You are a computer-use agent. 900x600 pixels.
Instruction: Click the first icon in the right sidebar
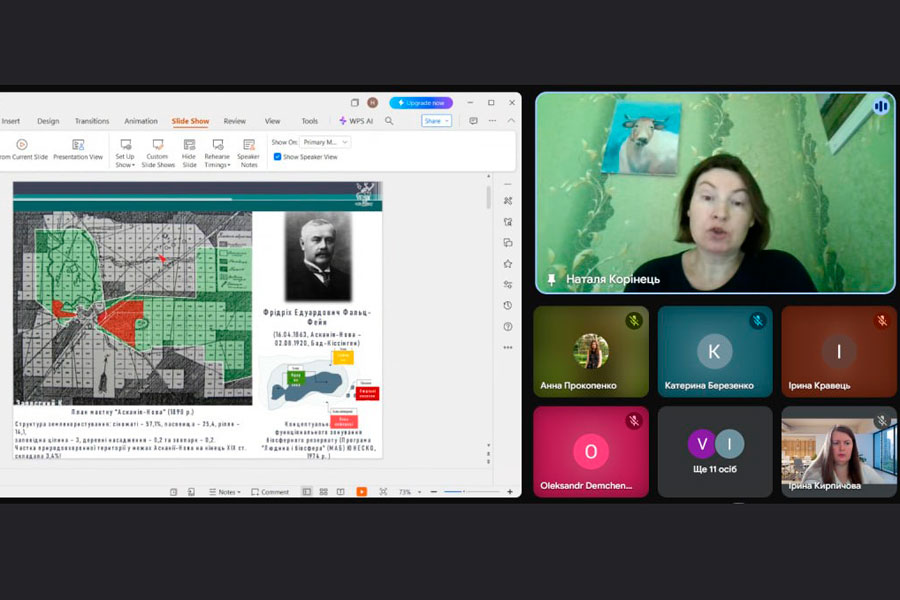508,201
